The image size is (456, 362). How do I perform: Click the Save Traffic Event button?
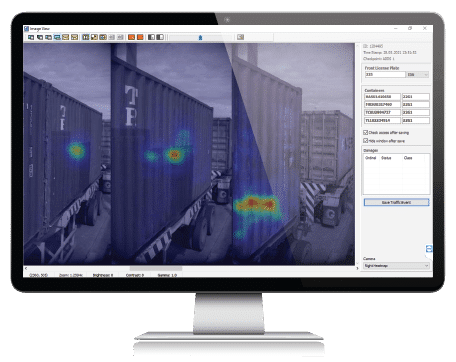tap(396, 202)
